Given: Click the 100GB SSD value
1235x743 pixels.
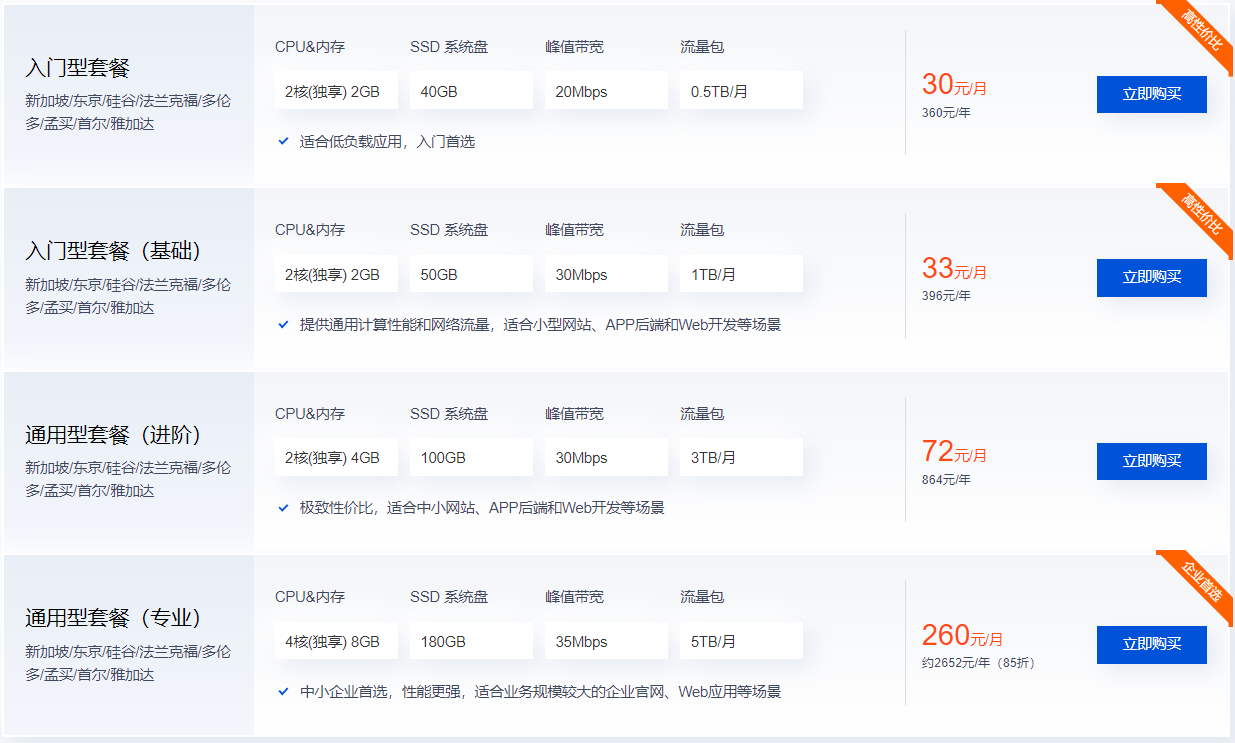Looking at the screenshot, I should click(471, 458).
